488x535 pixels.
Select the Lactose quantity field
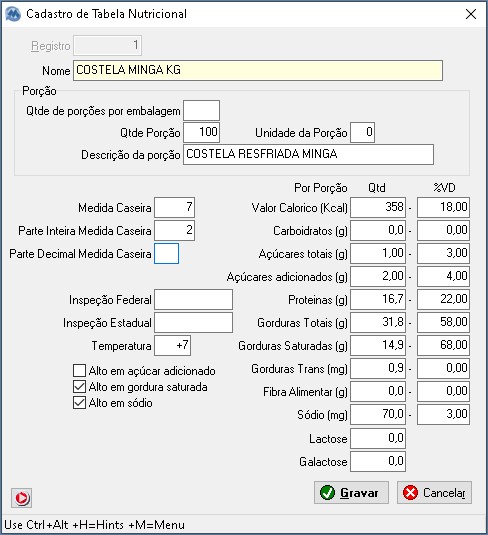point(378,438)
